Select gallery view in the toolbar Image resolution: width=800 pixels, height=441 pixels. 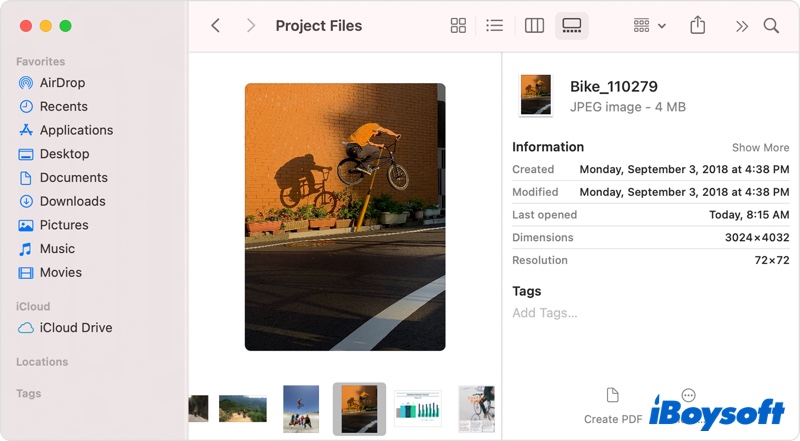572,26
